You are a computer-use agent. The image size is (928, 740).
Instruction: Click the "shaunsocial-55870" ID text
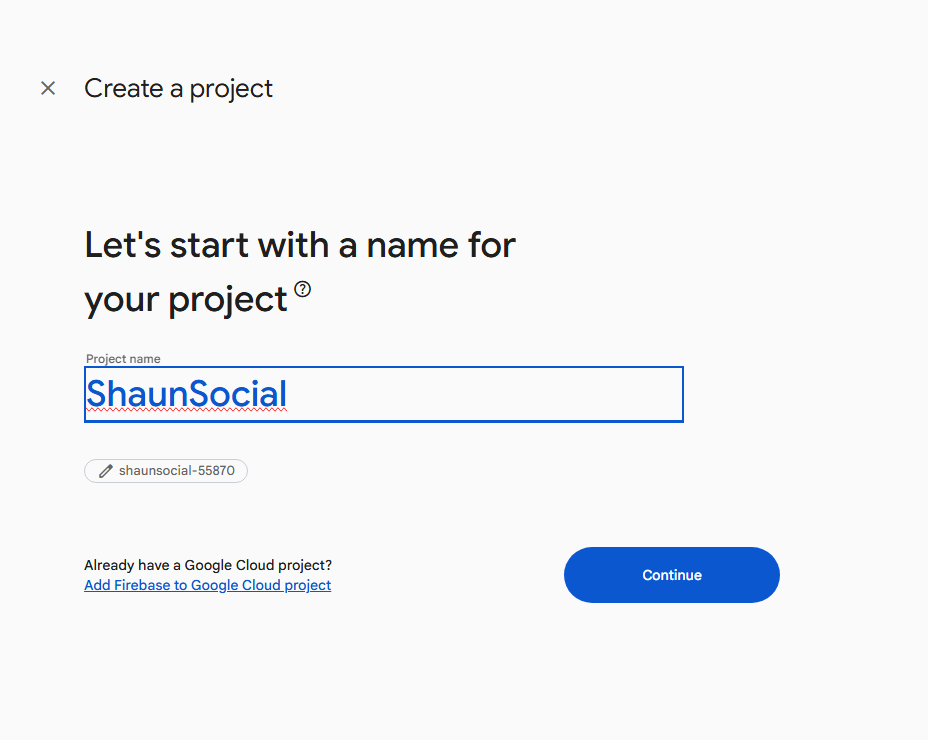(177, 470)
